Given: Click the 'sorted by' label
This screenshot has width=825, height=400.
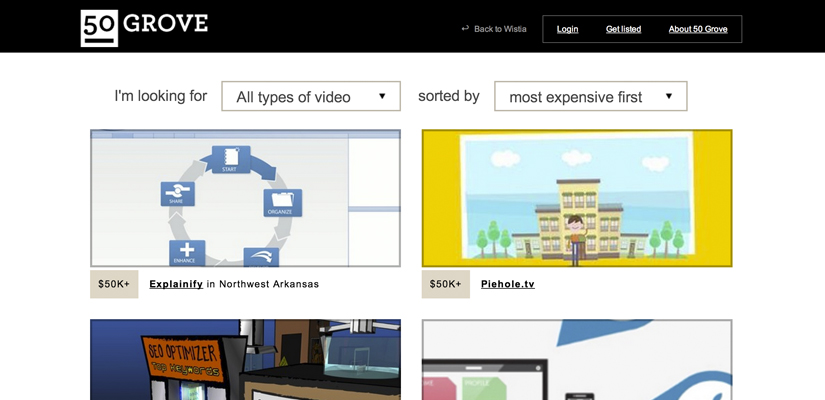Looking at the screenshot, I should [449, 96].
